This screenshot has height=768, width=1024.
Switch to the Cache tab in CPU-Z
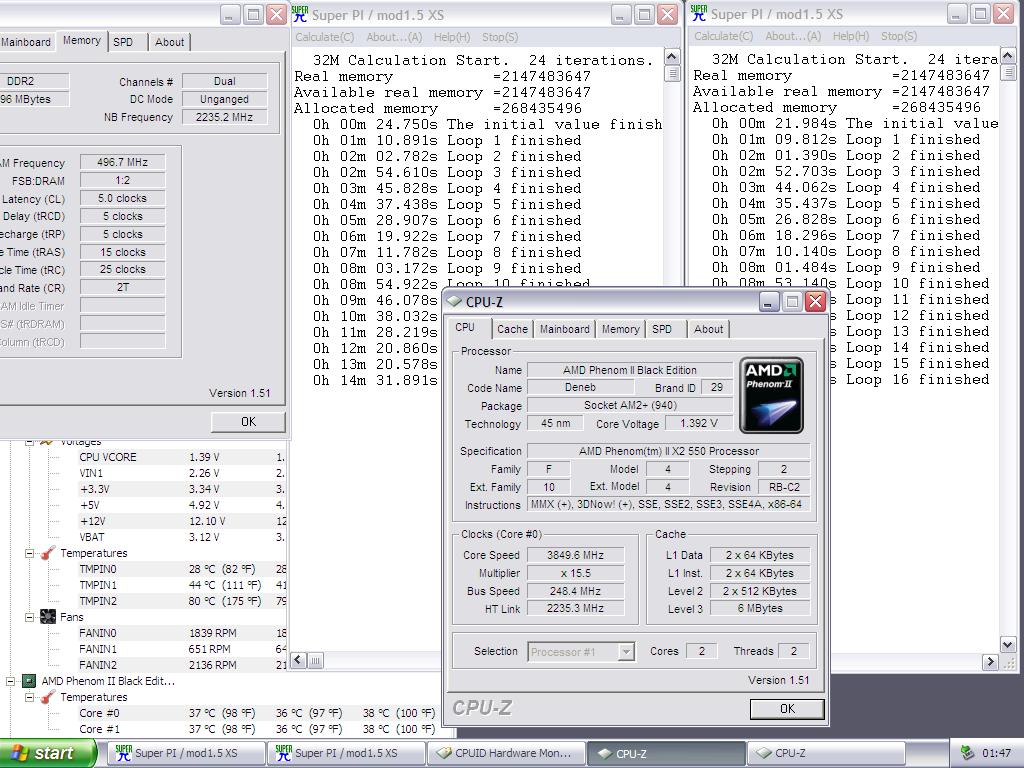512,329
